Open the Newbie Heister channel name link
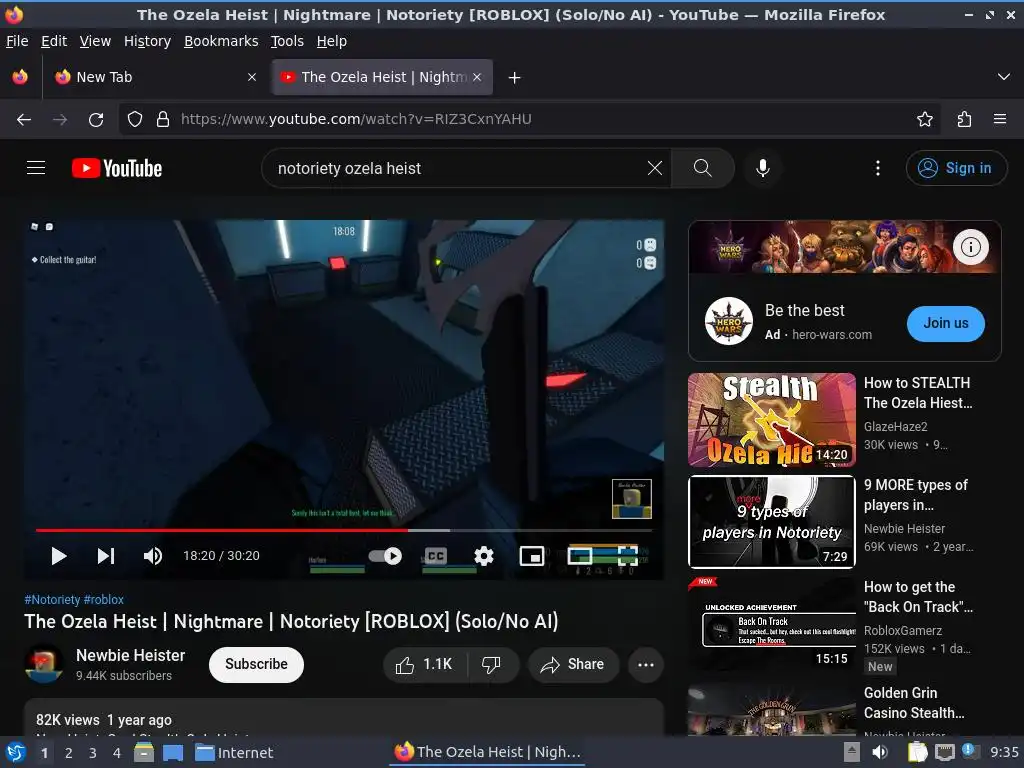This screenshot has width=1024, height=768. point(131,655)
